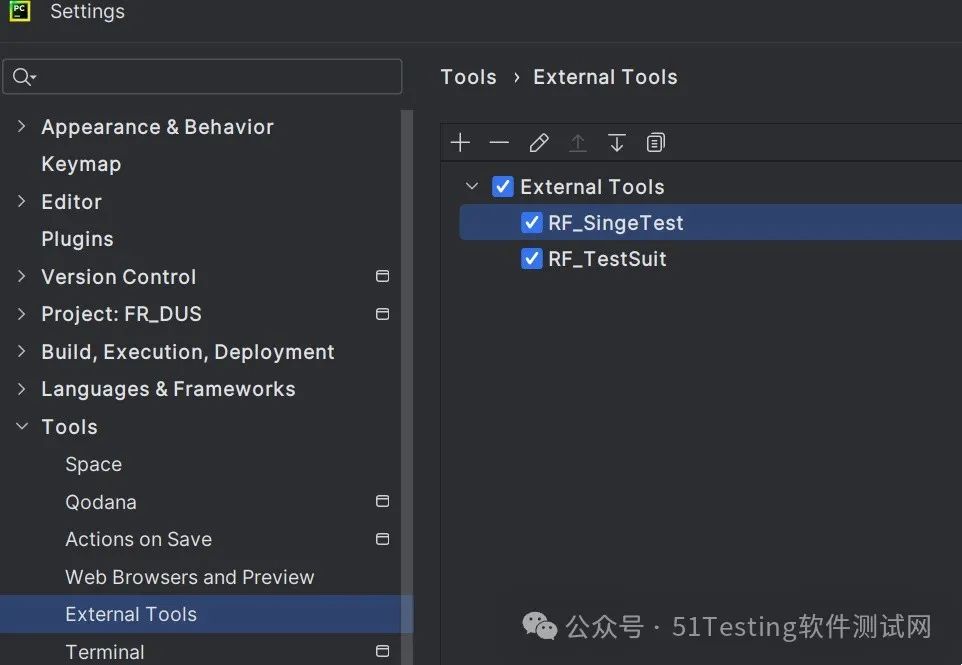Open Actions on Save settings
Screen dimensions: 962x665
(138, 539)
